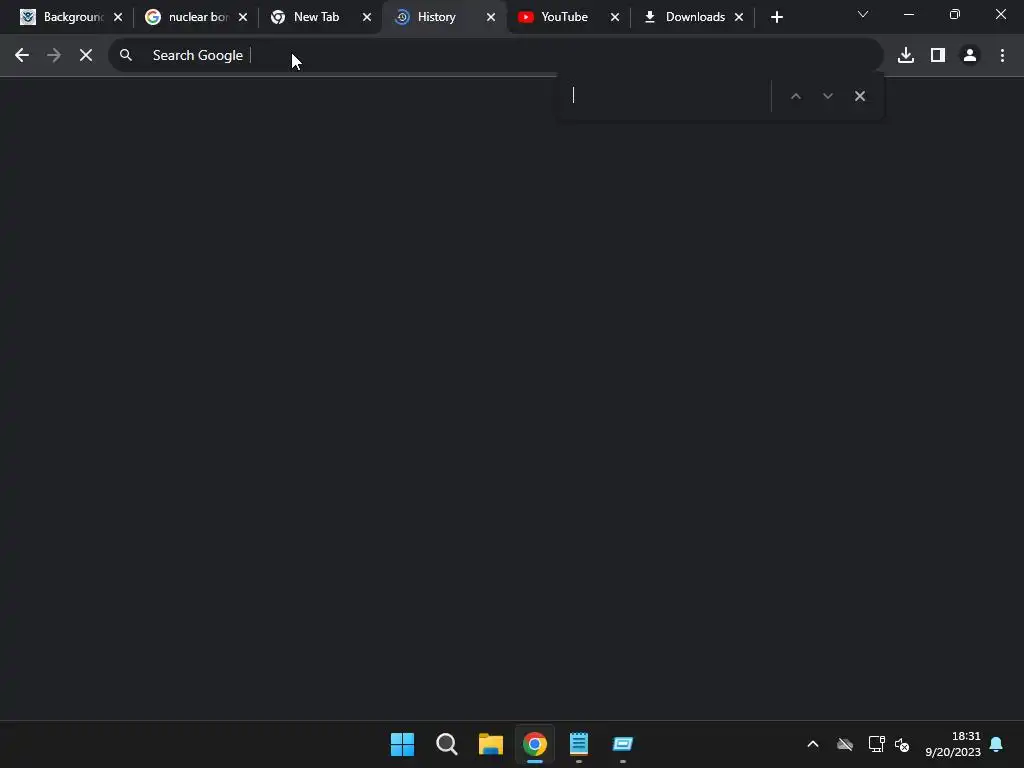
Task: Open the notifications bell
Action: coord(996,744)
